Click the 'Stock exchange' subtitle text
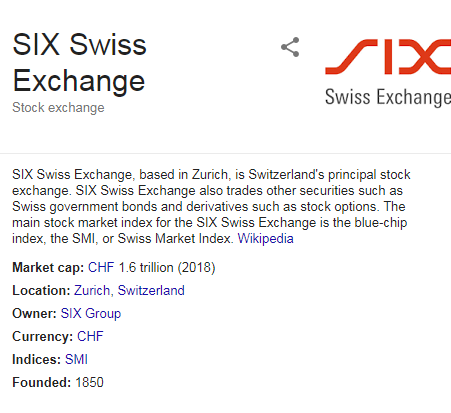Viewport: 451px width, 413px height. (x=58, y=108)
